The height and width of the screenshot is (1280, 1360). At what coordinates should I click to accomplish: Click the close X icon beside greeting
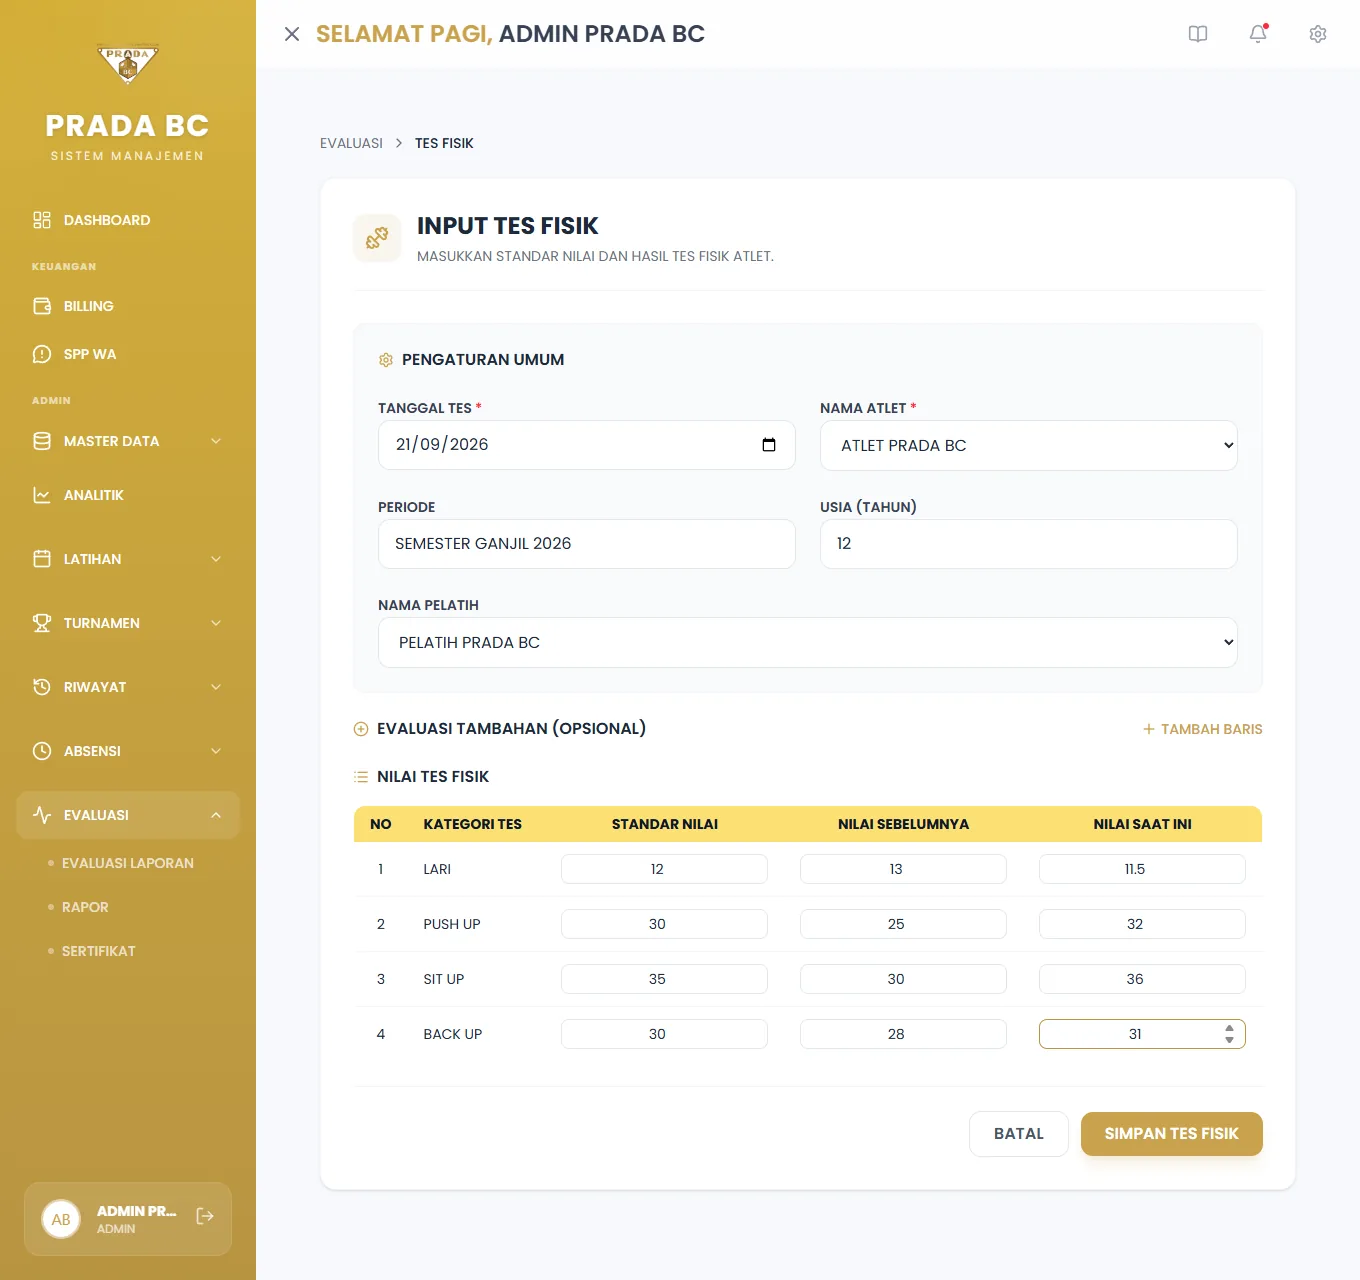pos(292,34)
